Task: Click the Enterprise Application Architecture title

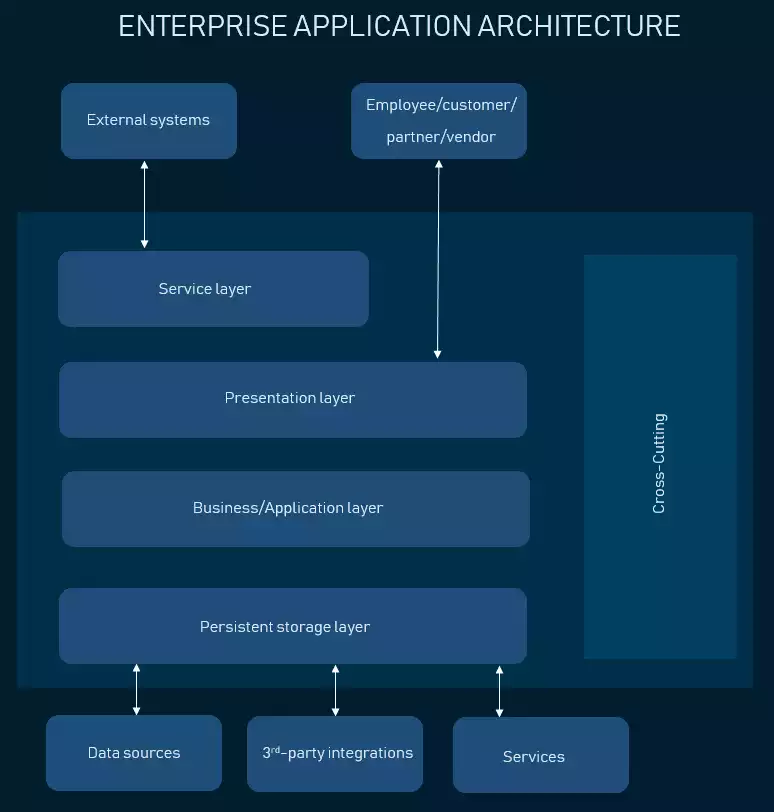Action: (x=399, y=26)
